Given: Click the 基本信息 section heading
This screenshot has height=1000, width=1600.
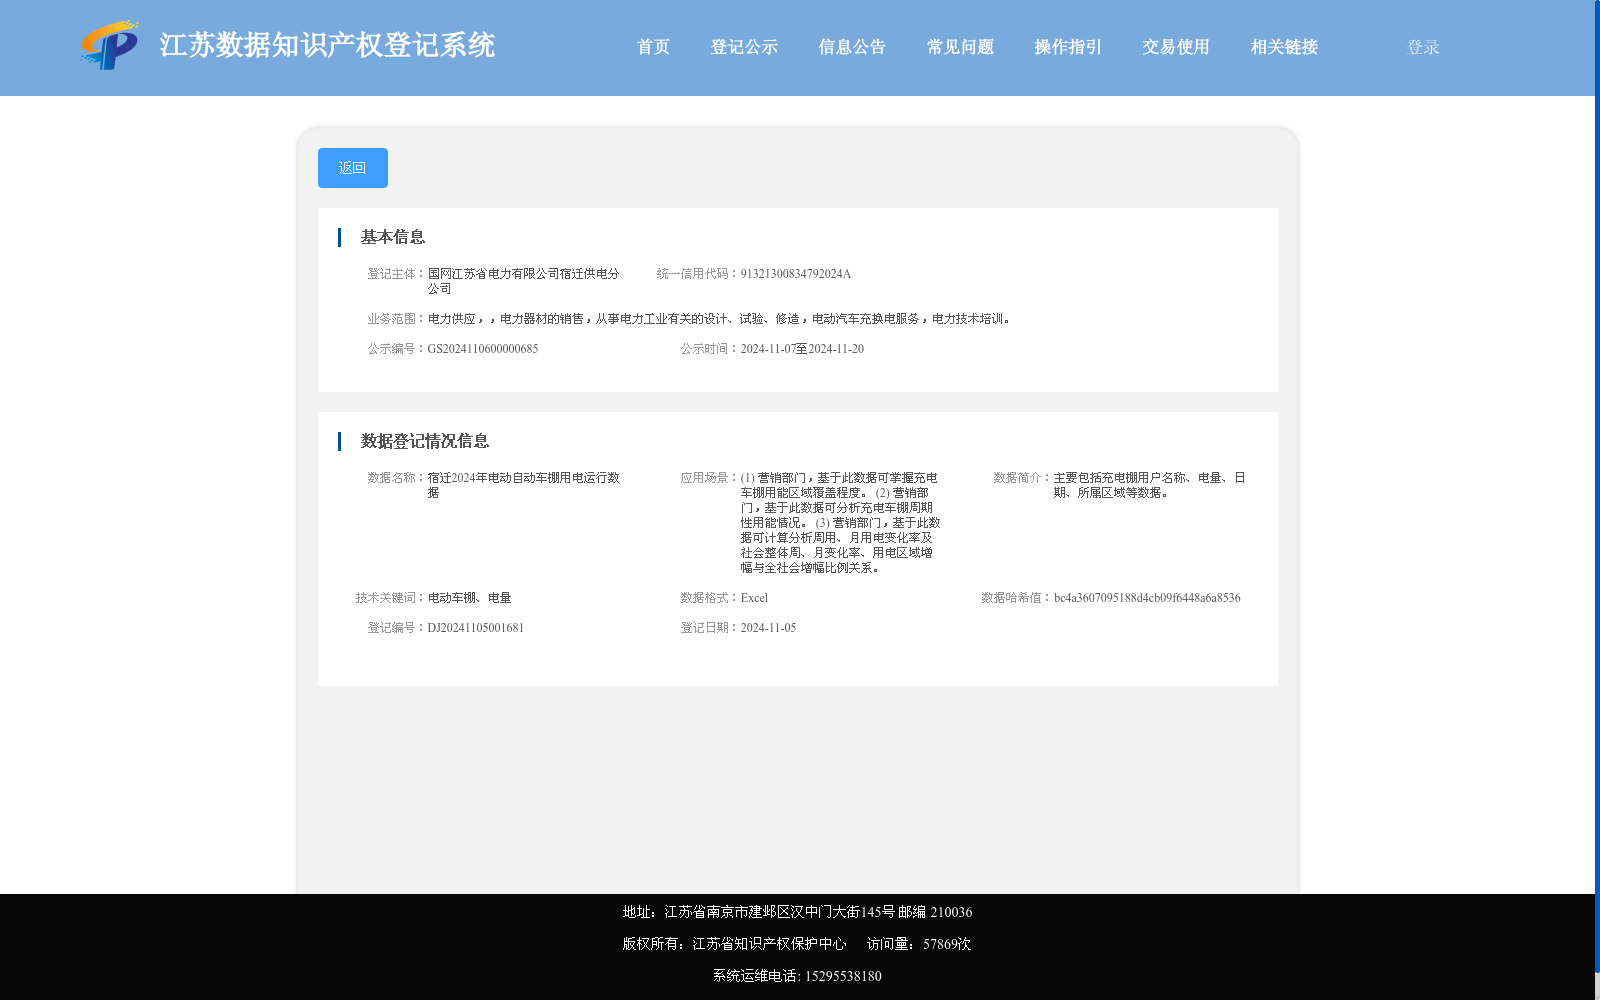Looking at the screenshot, I should (x=393, y=237).
